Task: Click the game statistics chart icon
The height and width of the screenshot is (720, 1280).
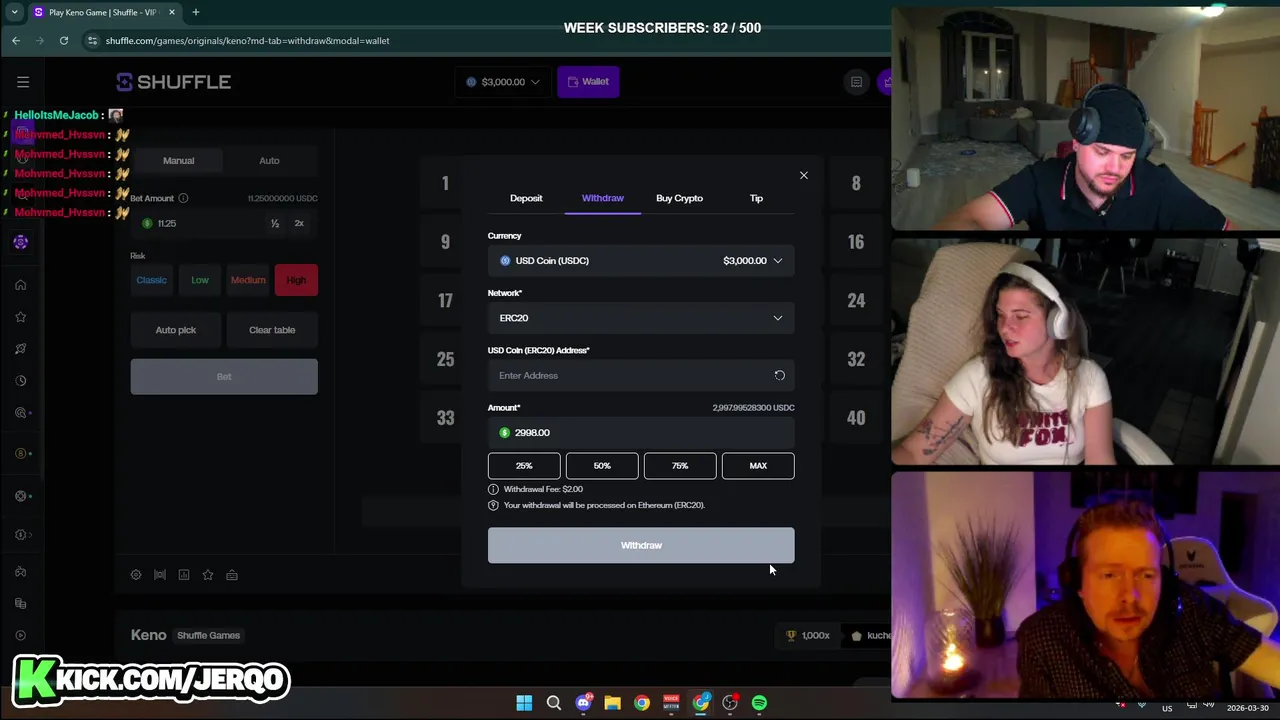Action: 184,575
